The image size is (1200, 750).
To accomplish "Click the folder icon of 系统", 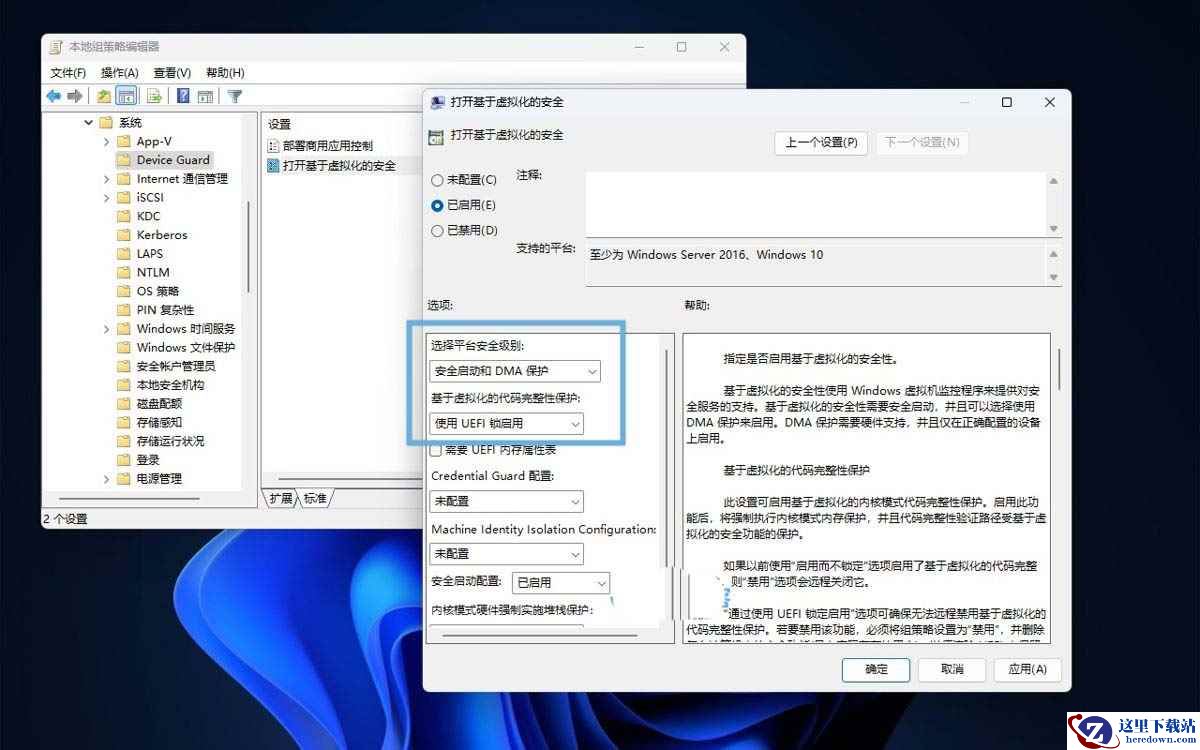I will (106, 122).
